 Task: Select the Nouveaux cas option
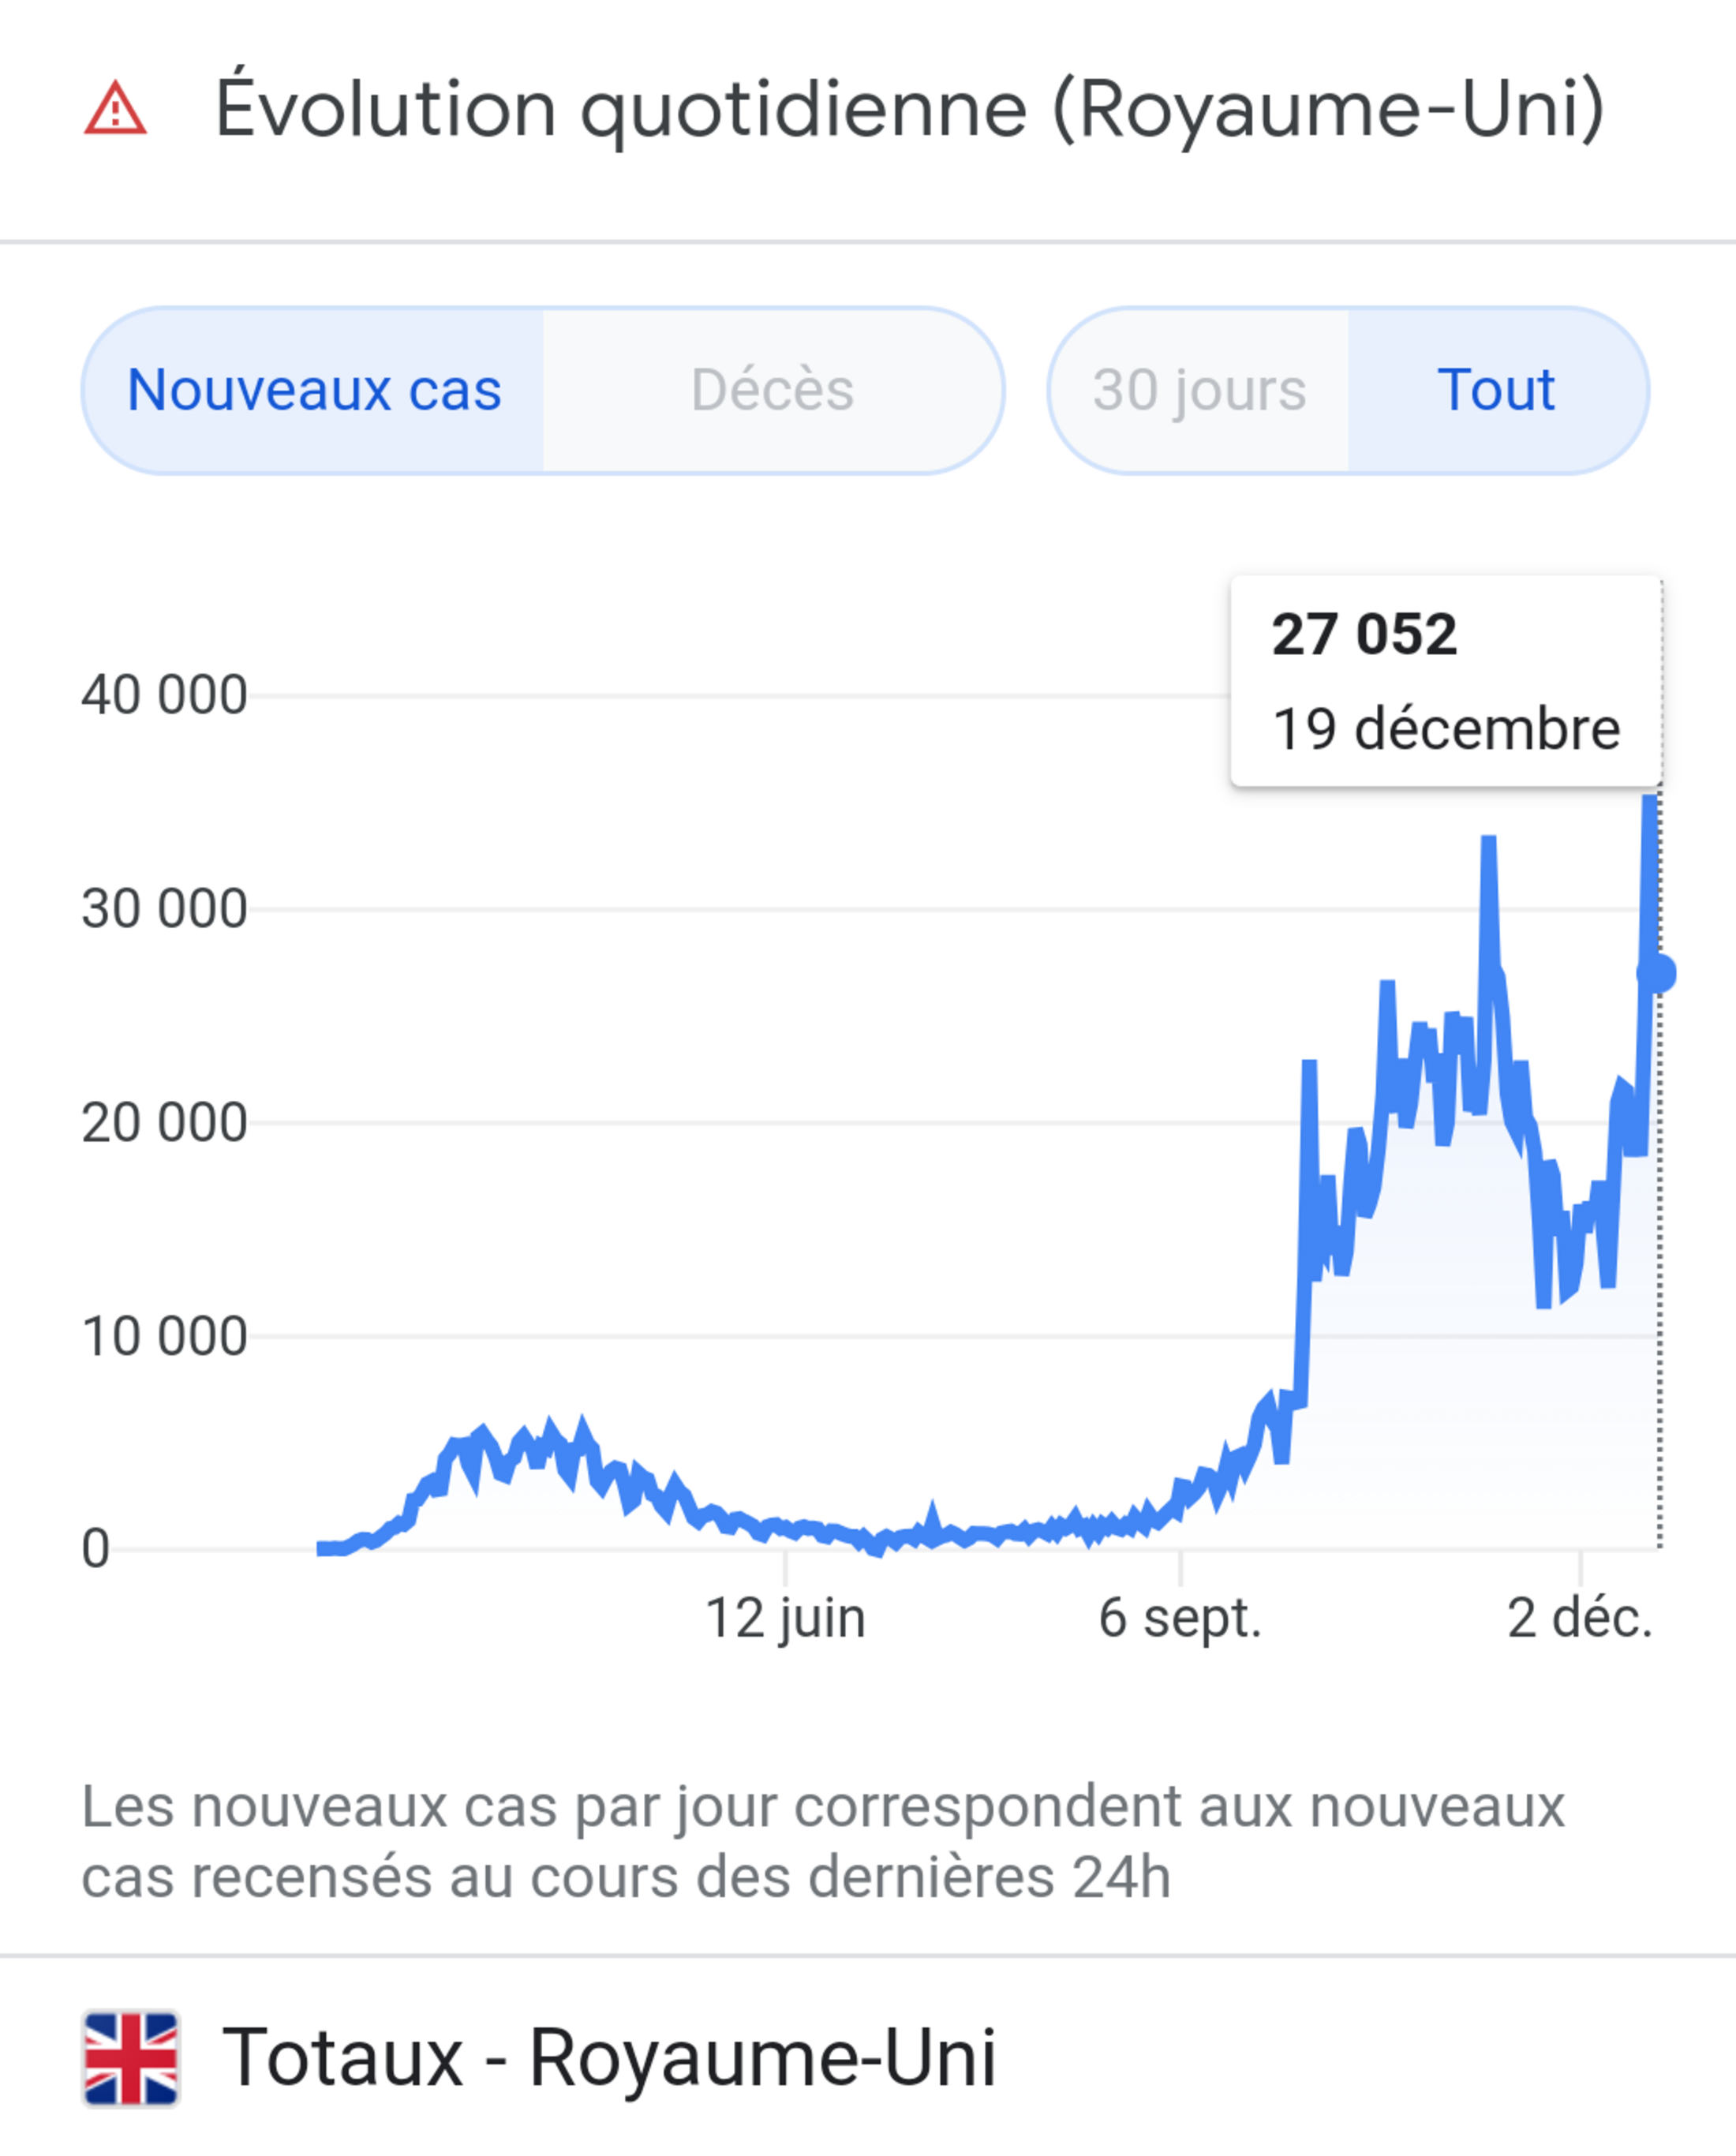(314, 390)
